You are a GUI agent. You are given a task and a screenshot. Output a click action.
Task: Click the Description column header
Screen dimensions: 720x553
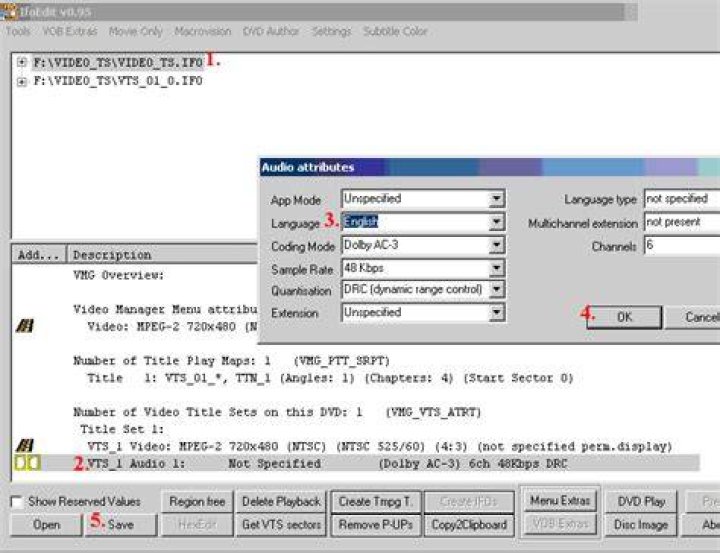tap(163, 255)
